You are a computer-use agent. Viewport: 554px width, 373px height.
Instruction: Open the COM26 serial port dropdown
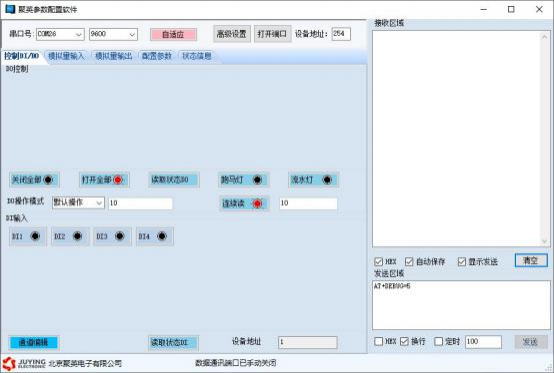click(60, 34)
